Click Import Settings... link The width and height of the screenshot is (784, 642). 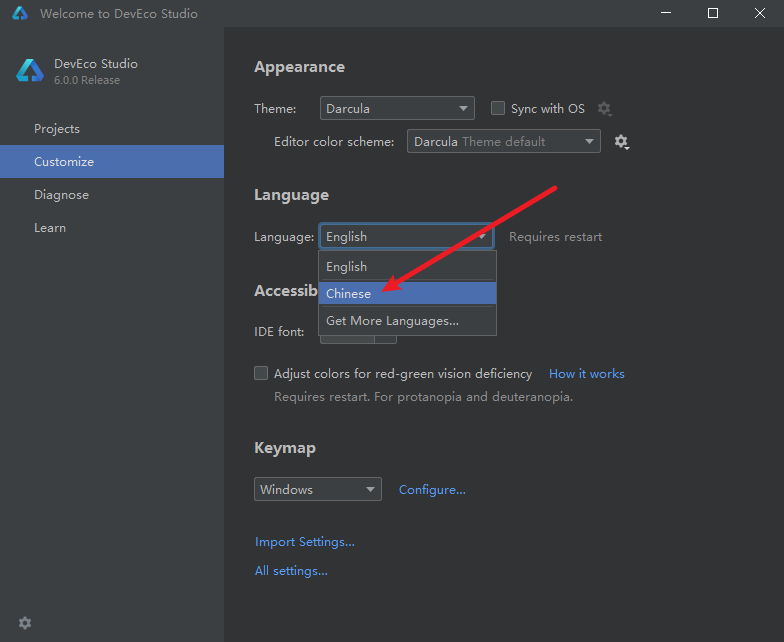pos(304,542)
